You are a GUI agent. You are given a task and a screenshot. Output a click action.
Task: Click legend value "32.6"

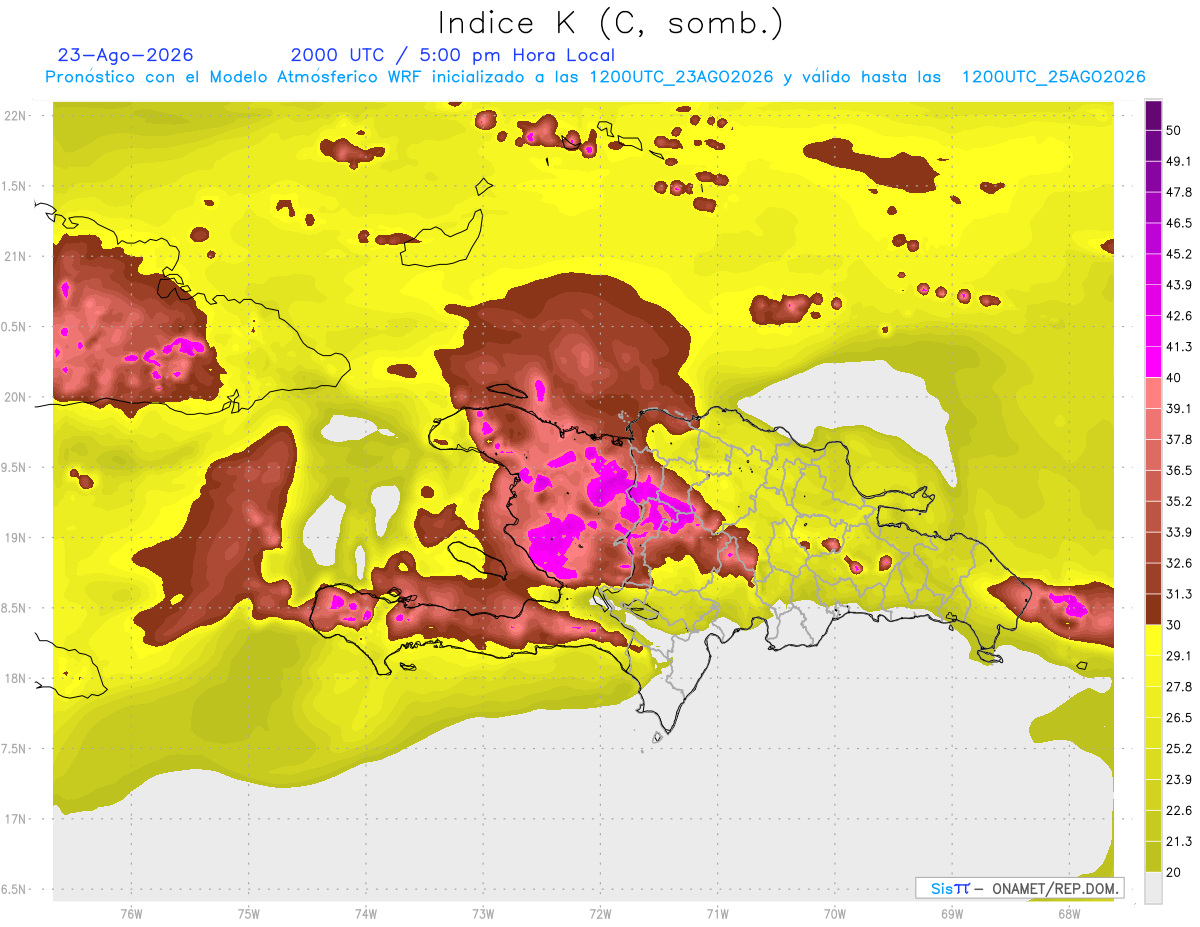1178,563
